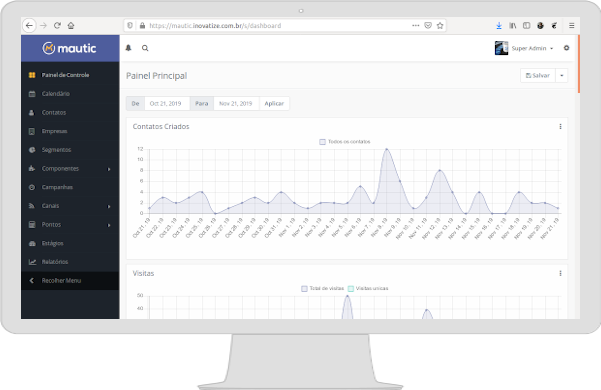Image resolution: width=601 pixels, height=390 pixels.
Task: Click the Aplicar date filter button
Action: click(x=274, y=103)
